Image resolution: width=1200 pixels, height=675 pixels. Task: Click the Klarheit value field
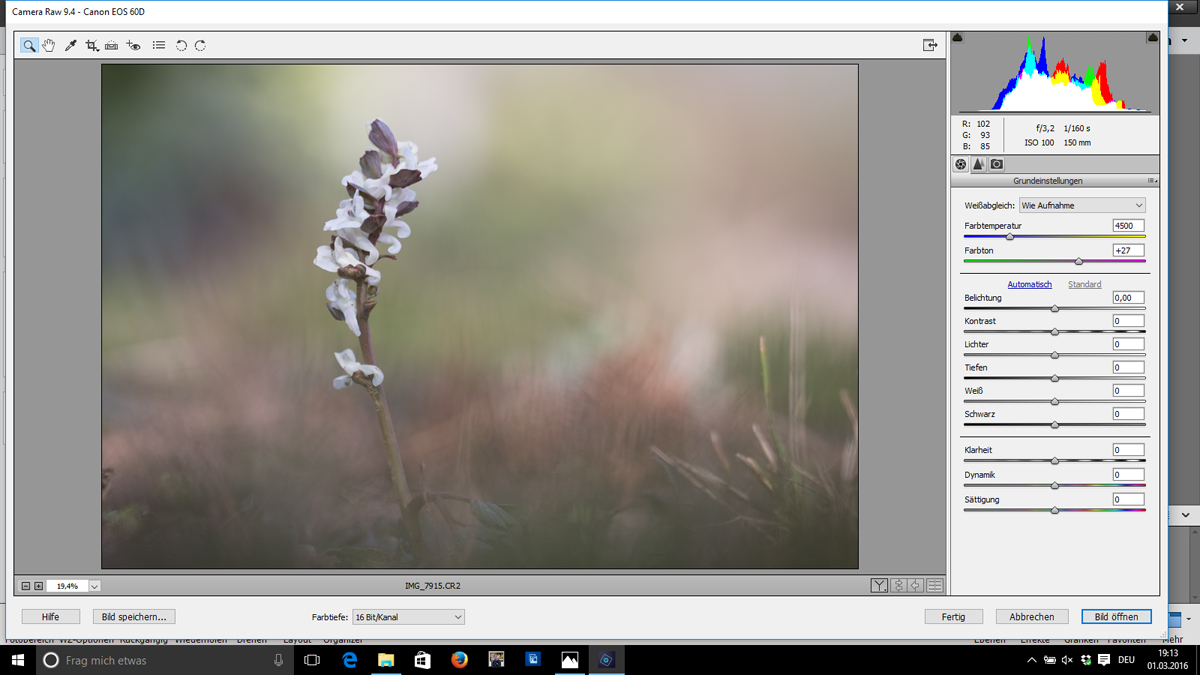(1129, 450)
